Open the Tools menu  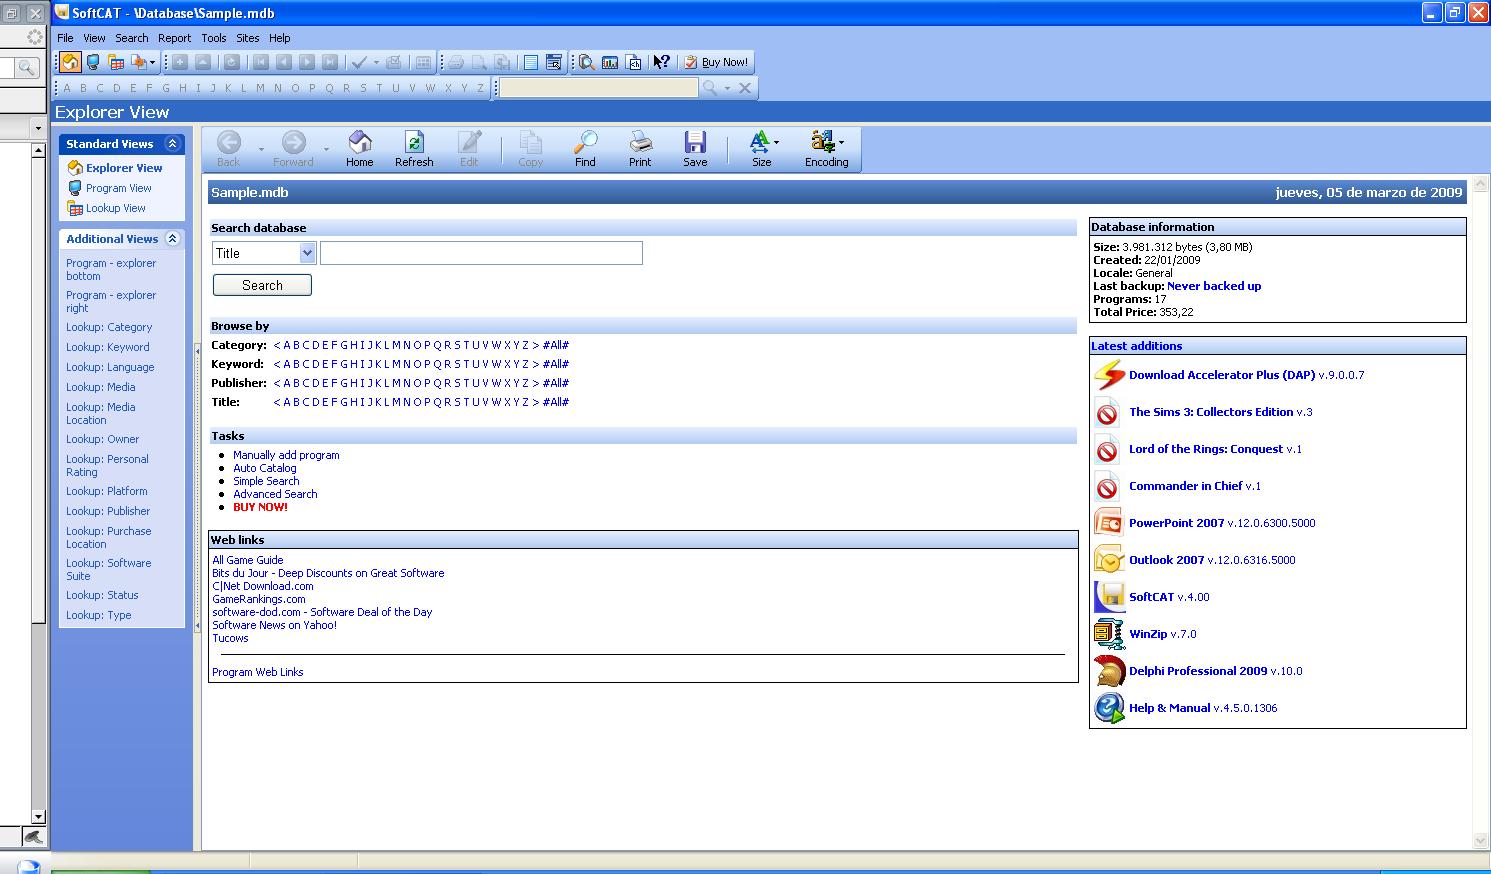(x=214, y=38)
